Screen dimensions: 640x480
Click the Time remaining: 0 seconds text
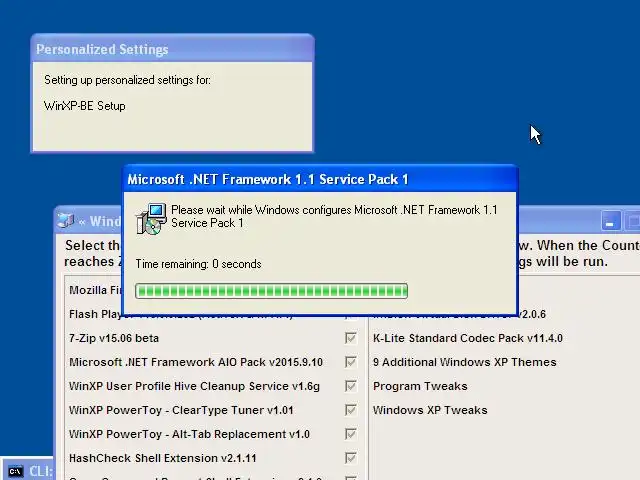click(x=198, y=264)
